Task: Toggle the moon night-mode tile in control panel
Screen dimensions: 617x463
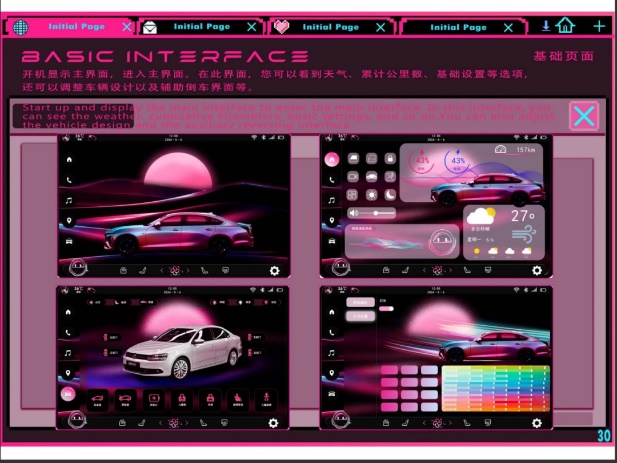Action: (x=390, y=194)
